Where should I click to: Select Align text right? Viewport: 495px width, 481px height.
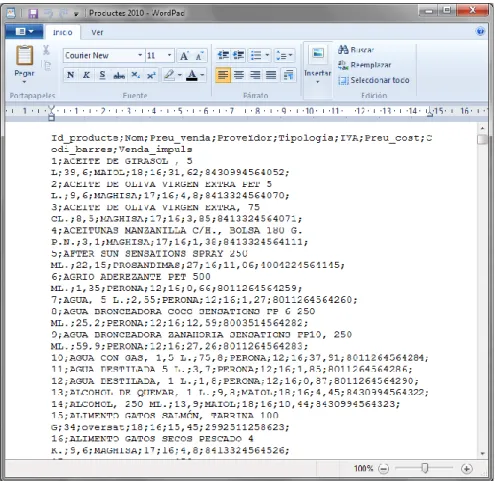point(255,75)
